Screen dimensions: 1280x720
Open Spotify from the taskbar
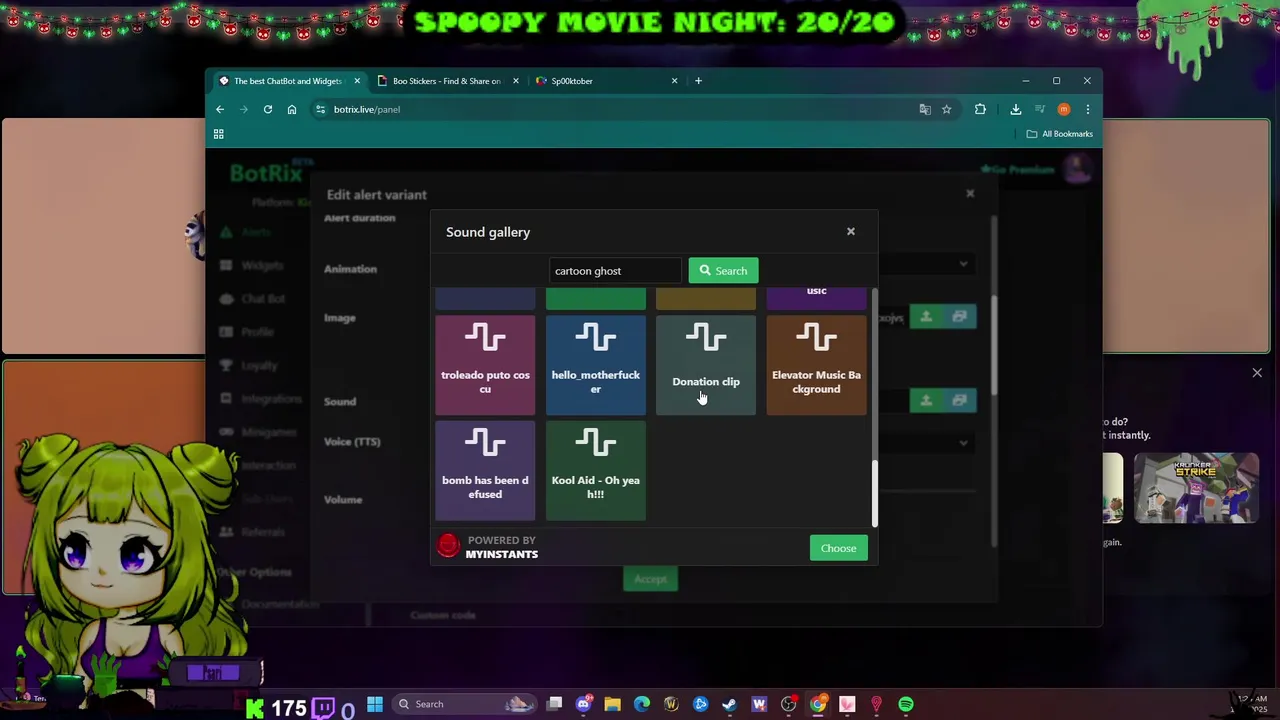pos(905,704)
